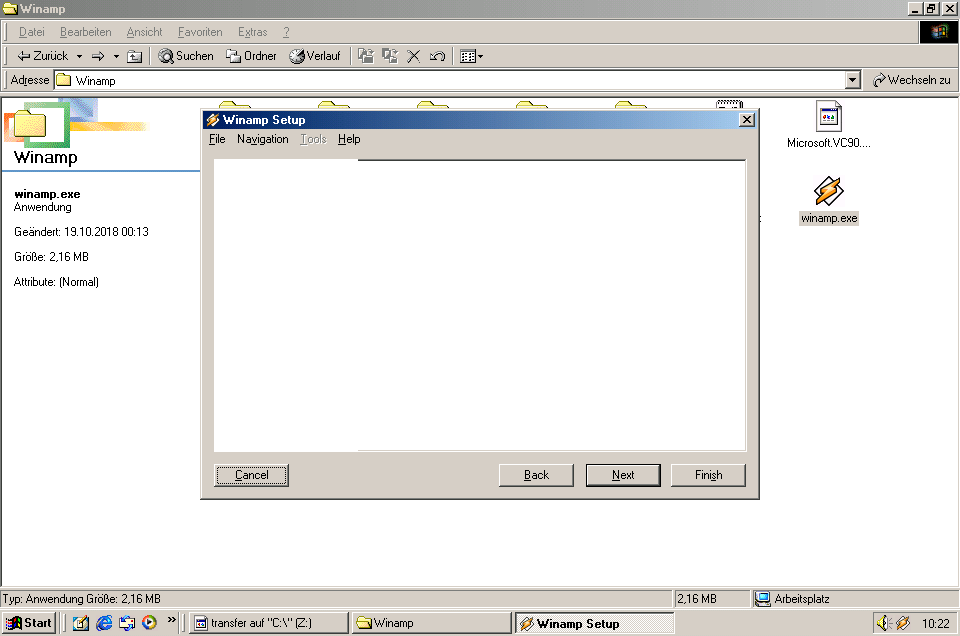Click Show Desktop quick launch icon

[x=81, y=623]
